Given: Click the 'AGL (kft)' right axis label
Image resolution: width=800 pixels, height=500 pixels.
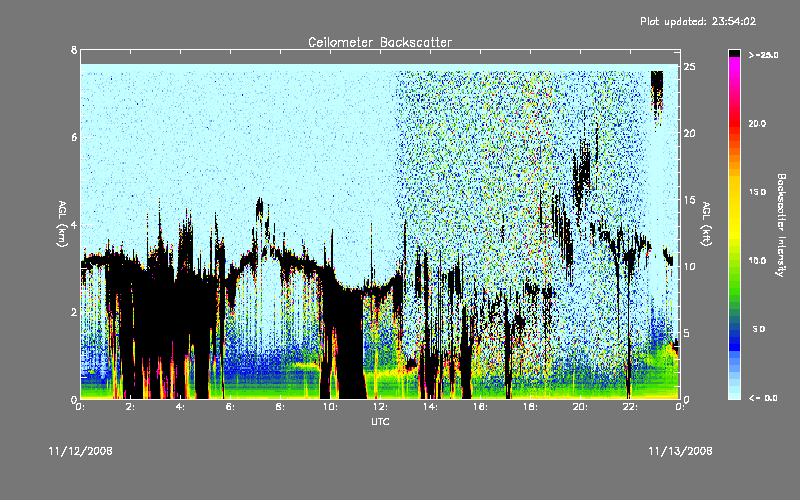Looking at the screenshot, I should click(706, 224).
